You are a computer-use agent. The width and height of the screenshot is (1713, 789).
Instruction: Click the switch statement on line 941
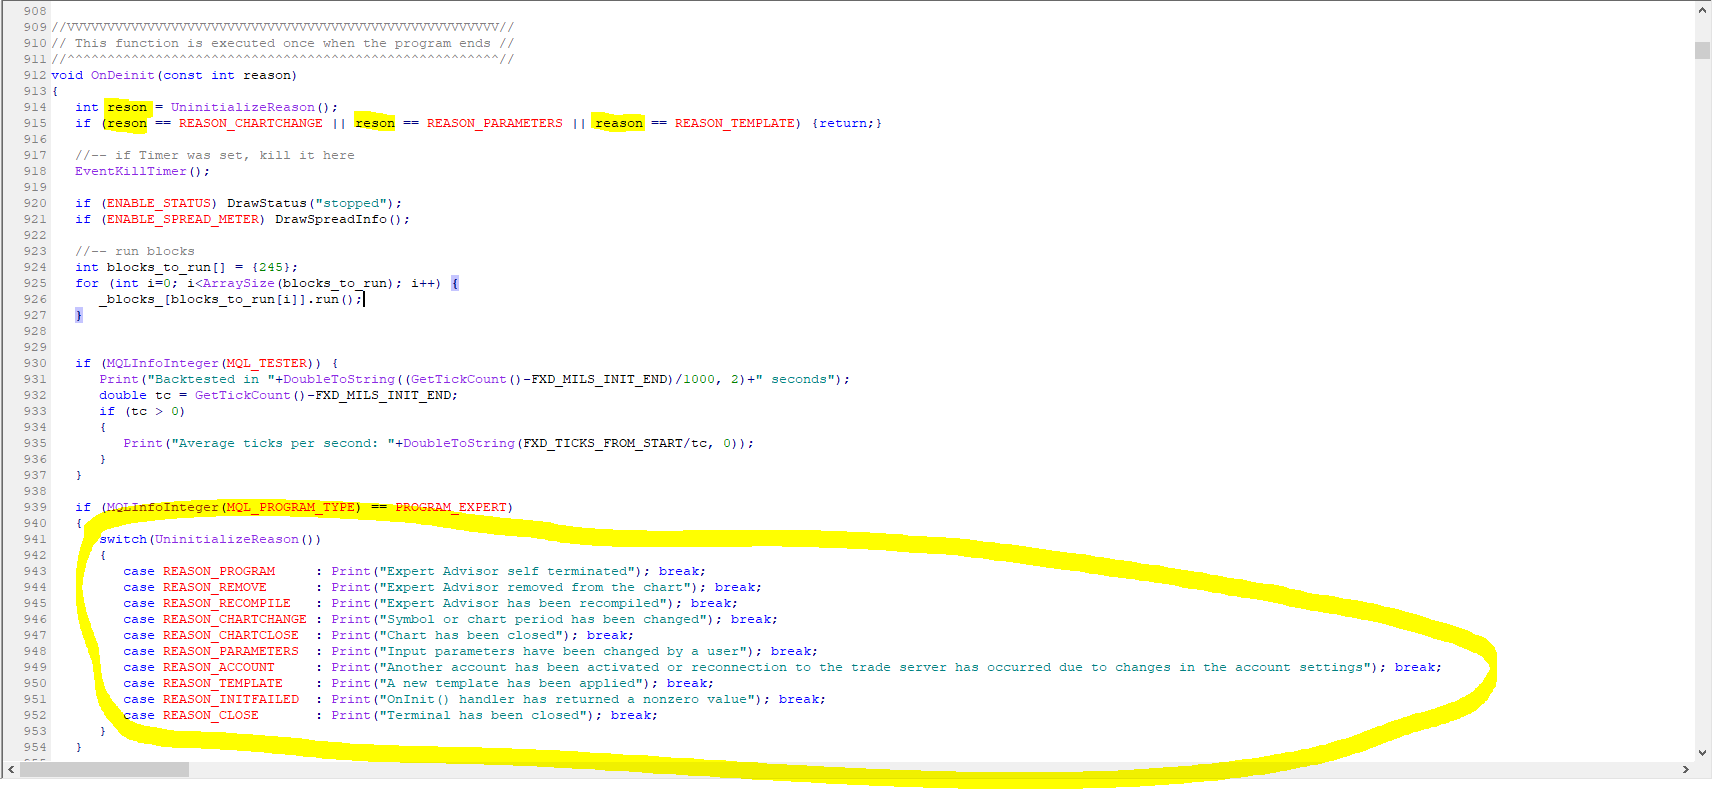point(210,539)
